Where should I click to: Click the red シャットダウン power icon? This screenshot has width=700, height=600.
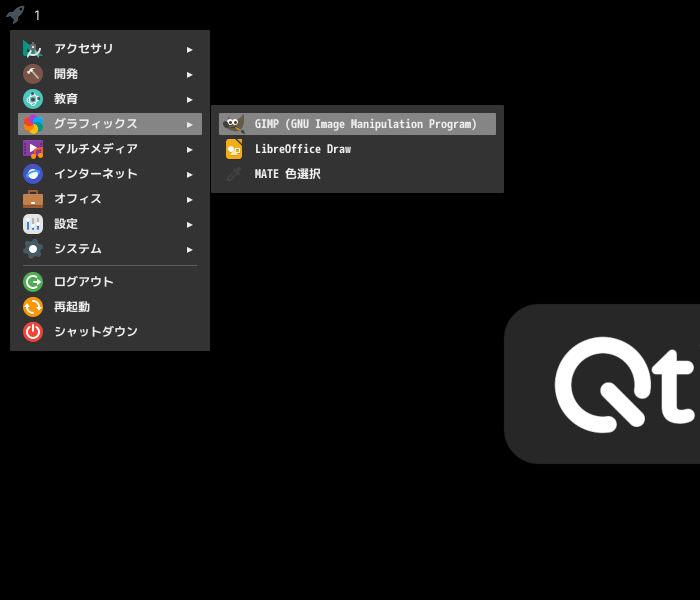[33, 332]
